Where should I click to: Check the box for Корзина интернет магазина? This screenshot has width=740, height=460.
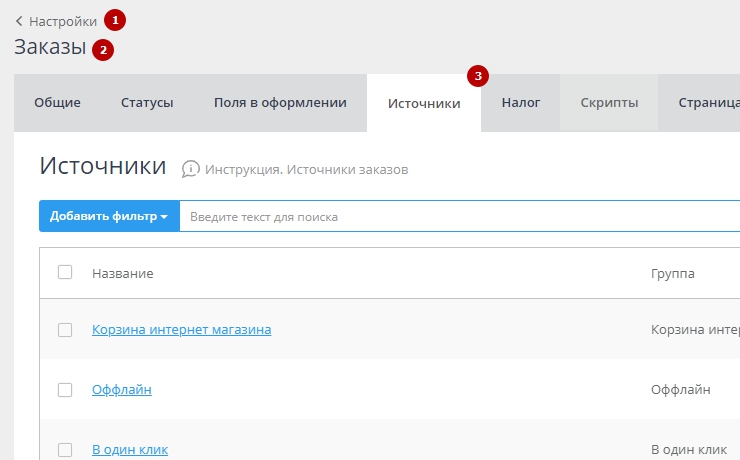point(65,330)
